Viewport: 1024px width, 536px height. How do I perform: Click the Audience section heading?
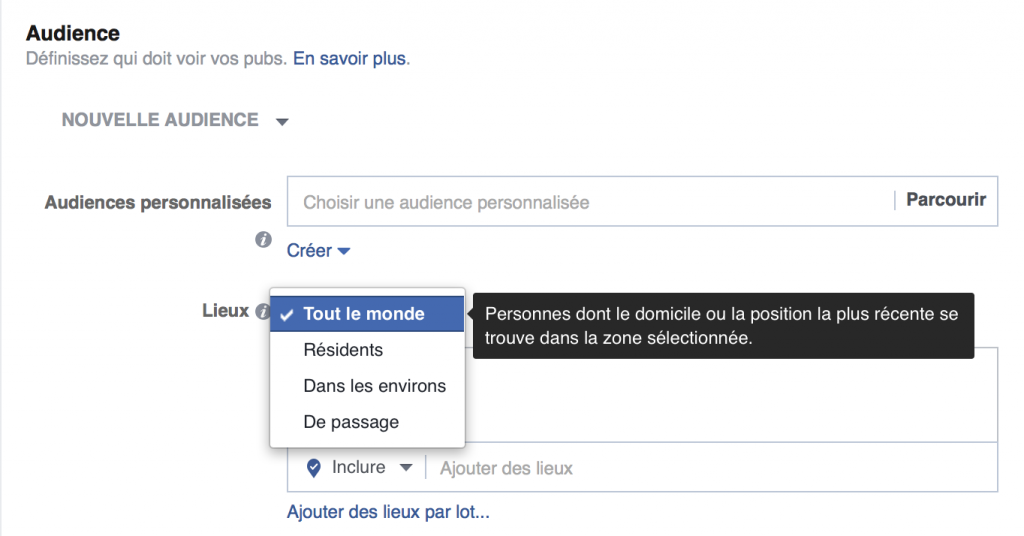coord(73,33)
